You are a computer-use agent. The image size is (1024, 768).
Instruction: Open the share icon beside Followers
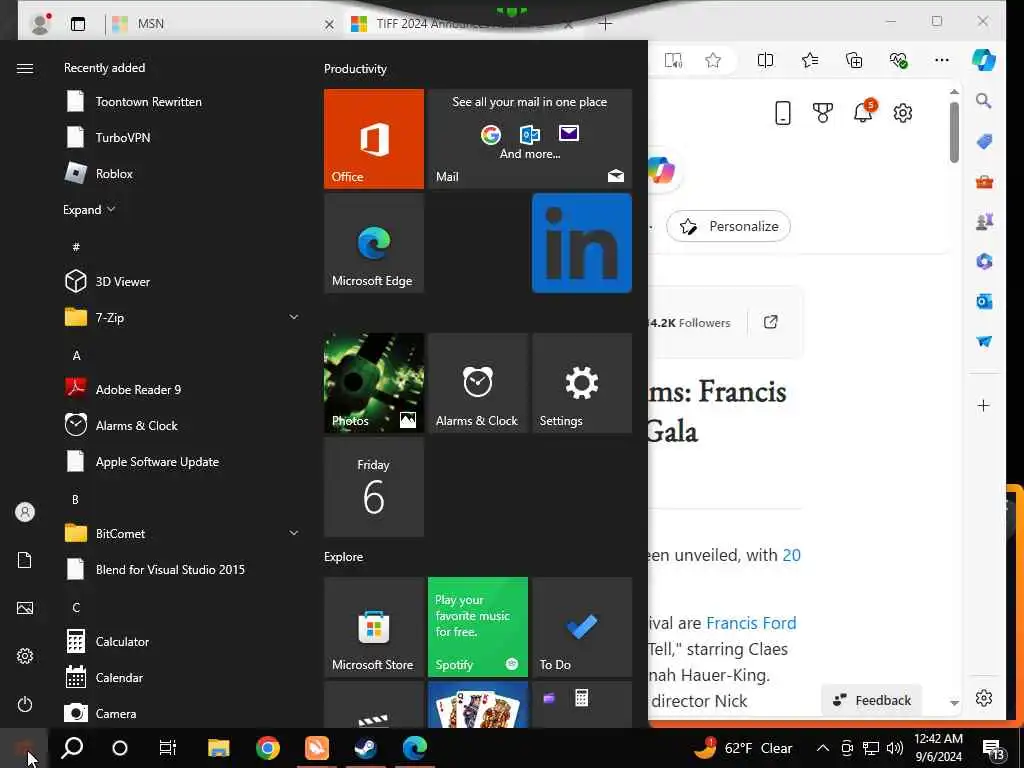pos(771,322)
